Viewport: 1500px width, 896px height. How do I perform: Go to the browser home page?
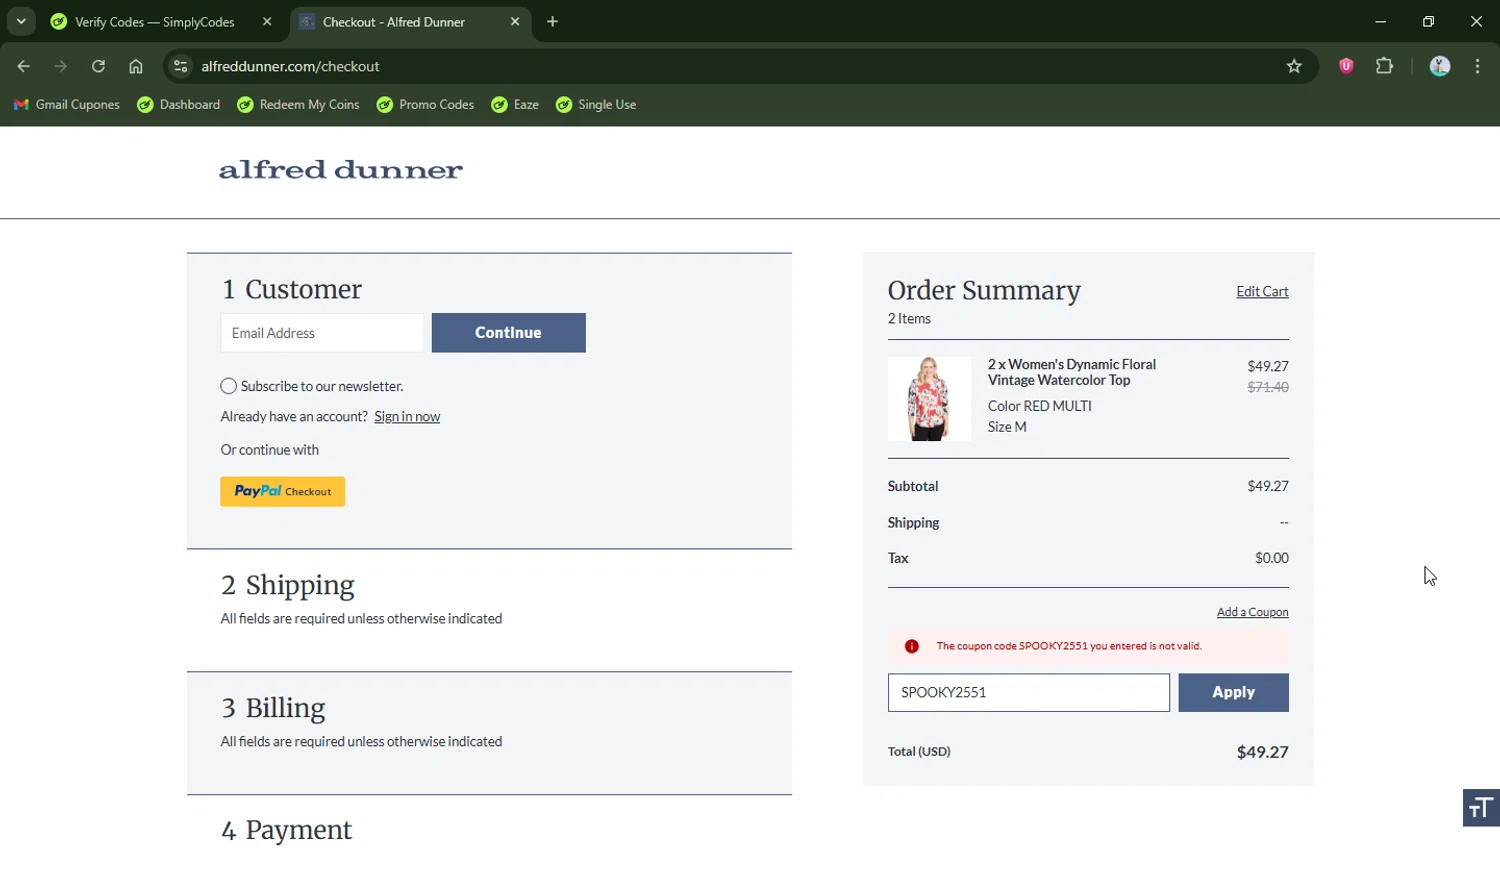[x=136, y=67]
